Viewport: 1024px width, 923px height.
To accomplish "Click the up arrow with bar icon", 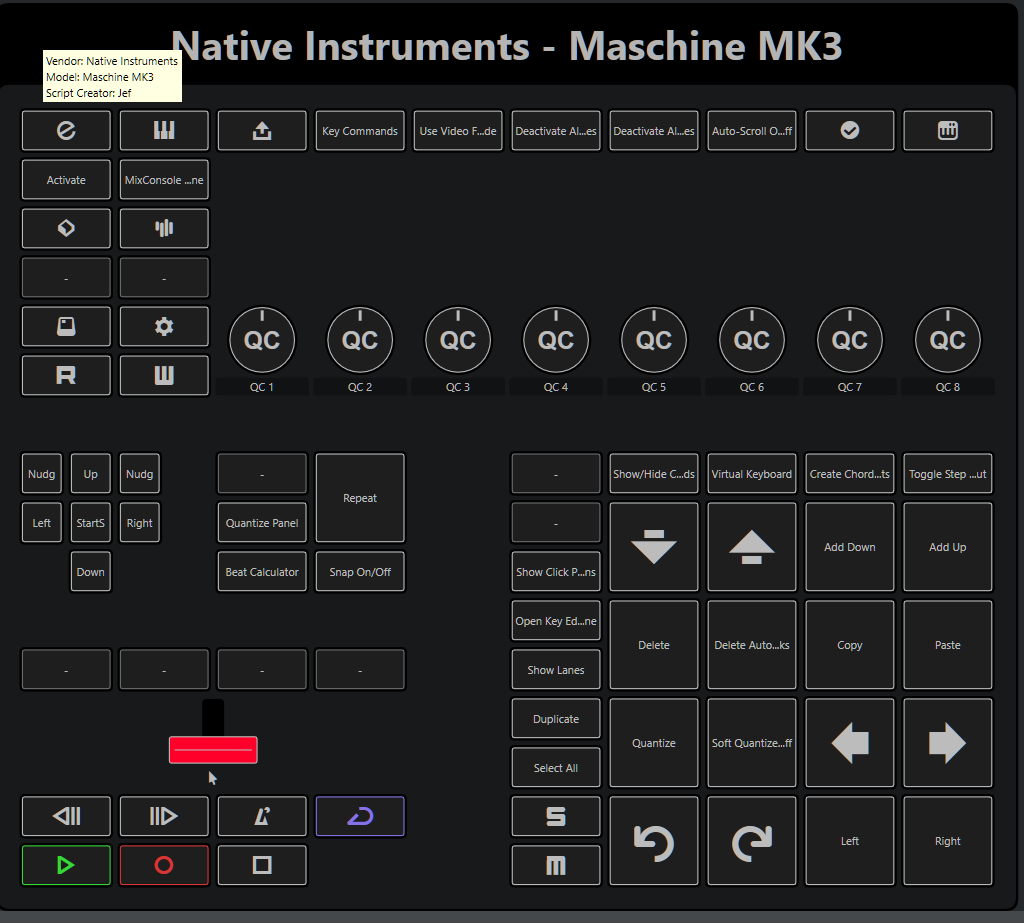I will click(x=752, y=547).
